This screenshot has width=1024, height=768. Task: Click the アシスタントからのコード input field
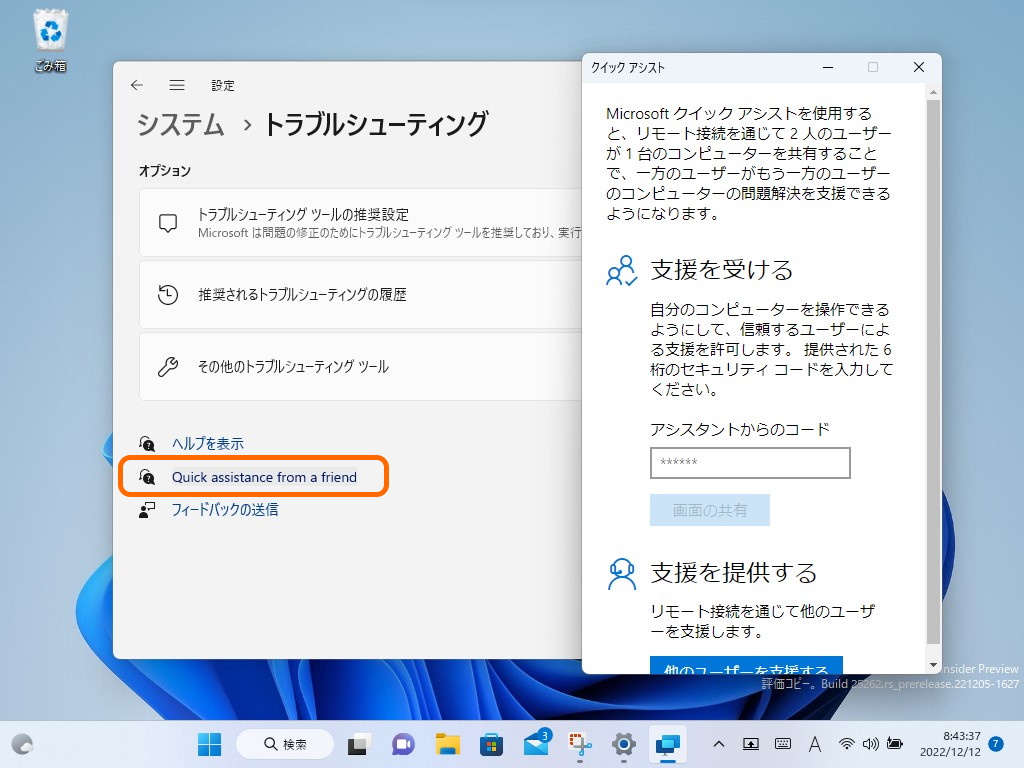click(x=750, y=463)
